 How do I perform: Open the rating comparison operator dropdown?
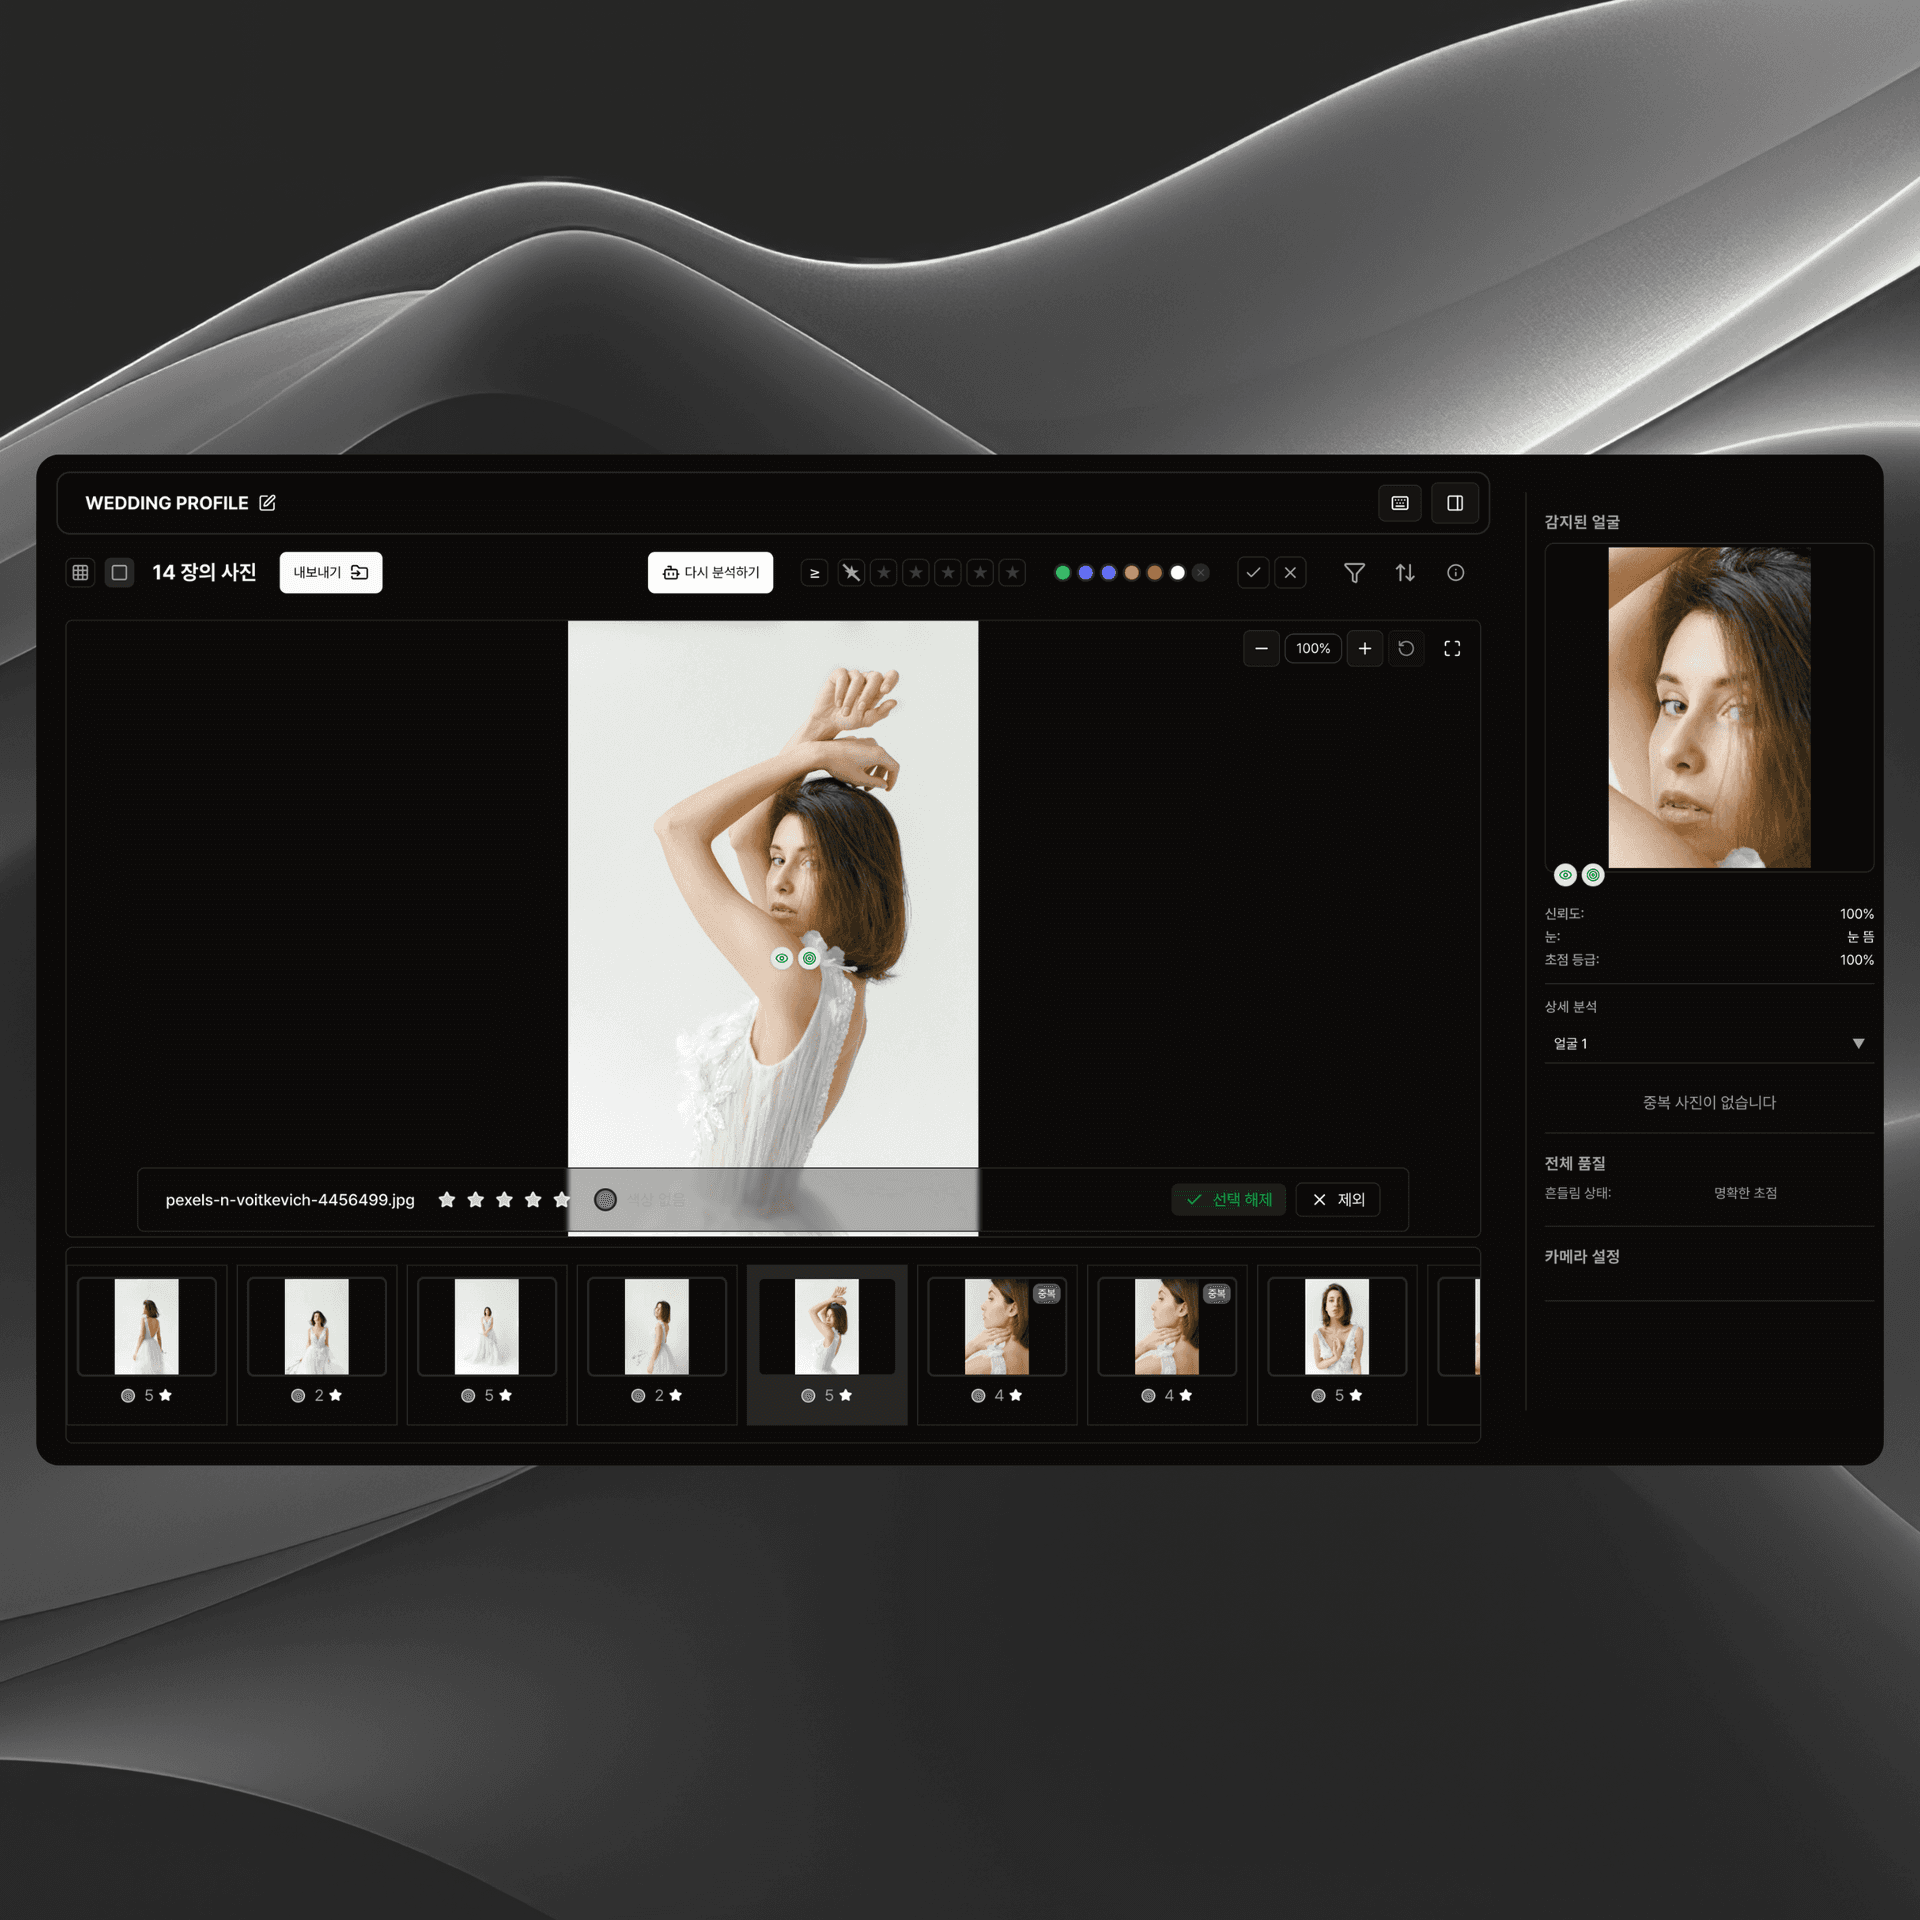pos(814,572)
